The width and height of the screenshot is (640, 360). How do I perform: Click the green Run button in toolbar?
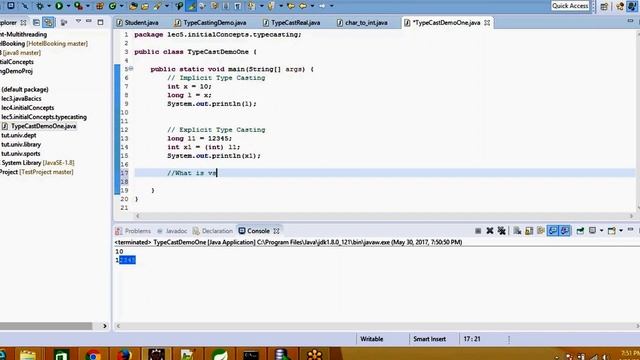point(59,6)
